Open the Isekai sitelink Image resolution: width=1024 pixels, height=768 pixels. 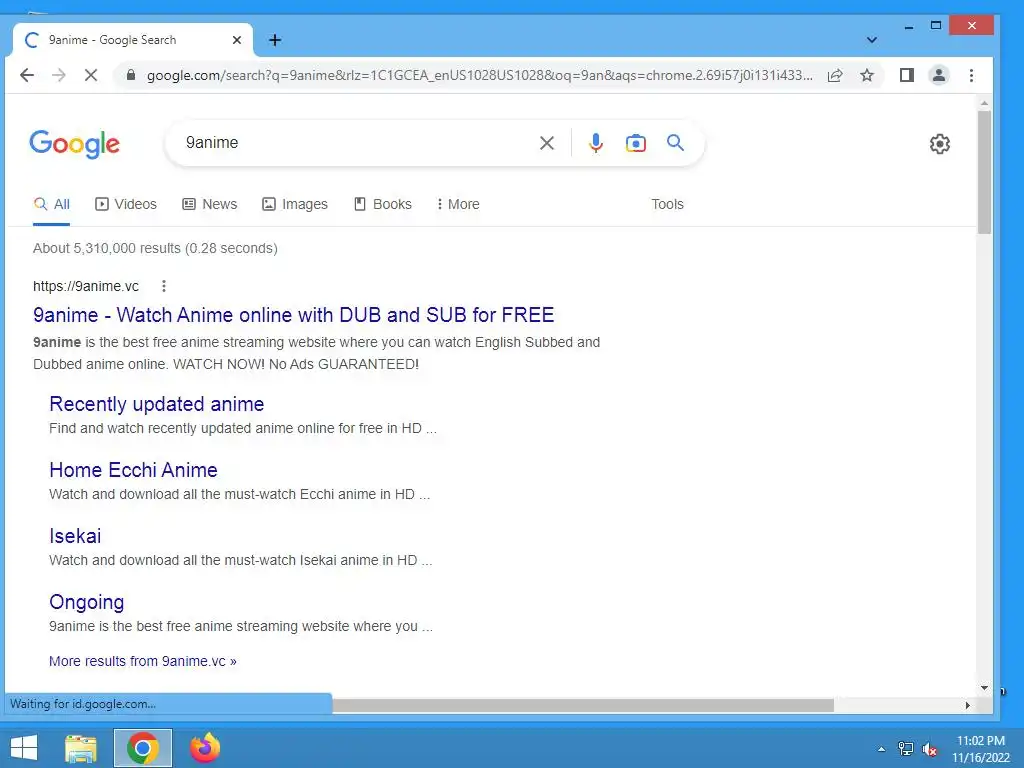[75, 536]
